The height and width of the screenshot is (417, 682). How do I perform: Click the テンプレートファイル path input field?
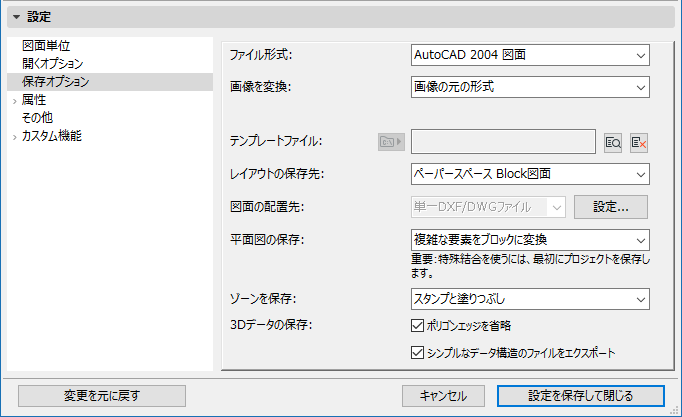click(503, 142)
